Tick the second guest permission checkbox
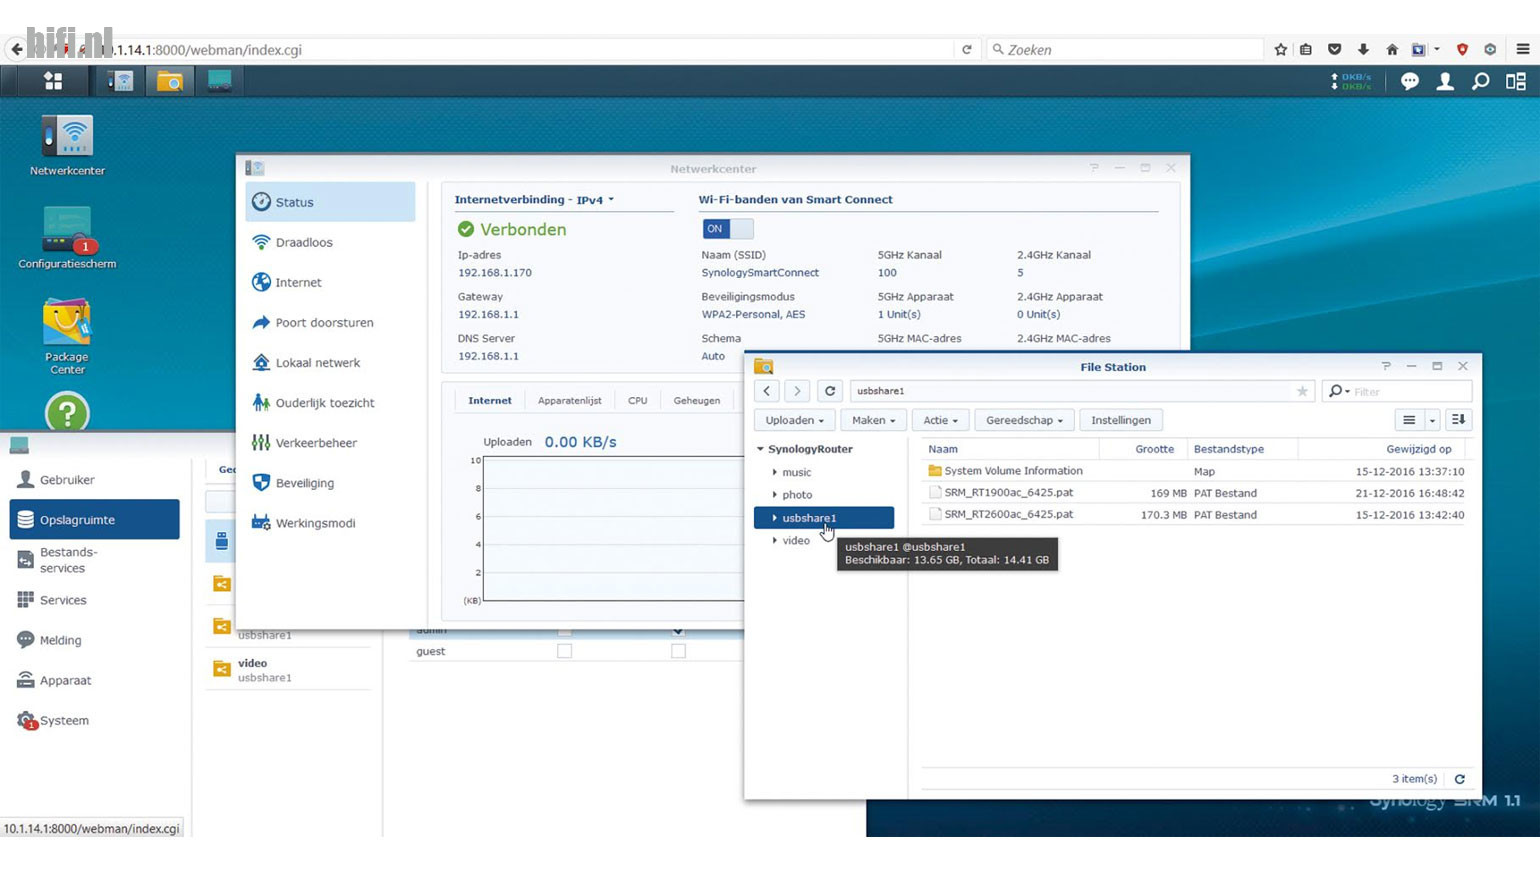This screenshot has height=880, width=1540. click(678, 651)
